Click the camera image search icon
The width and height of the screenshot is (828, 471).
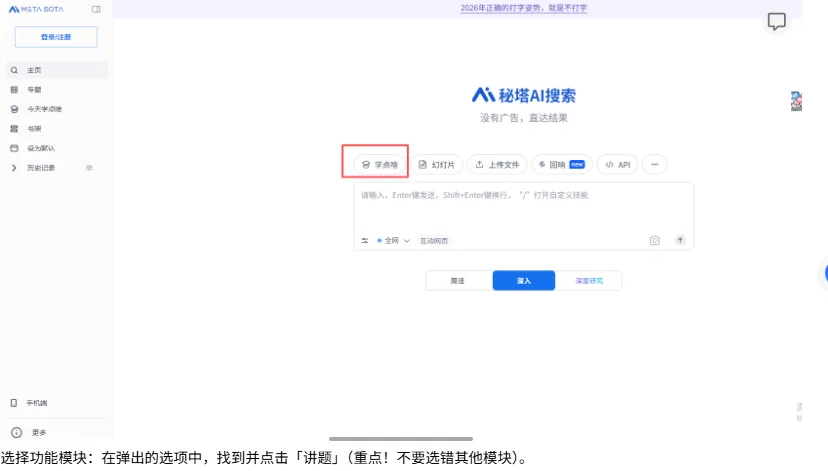654,241
